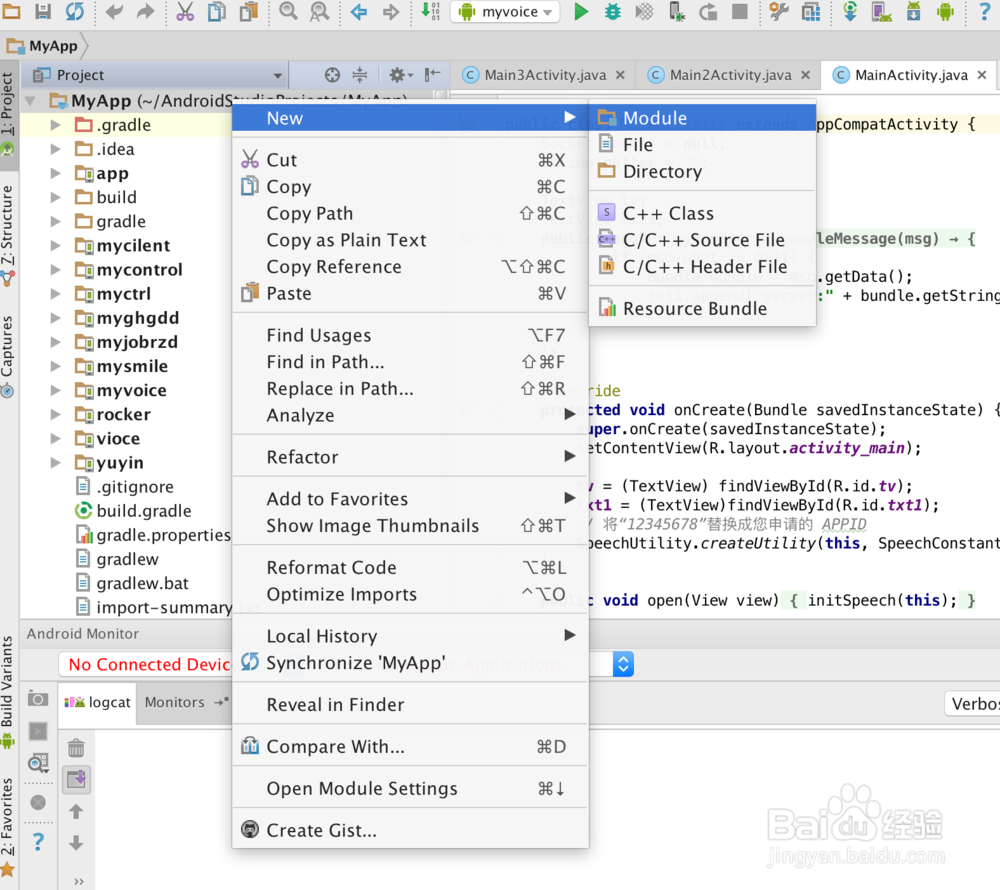Click the Cut scissors toolbar icon

click(185, 11)
